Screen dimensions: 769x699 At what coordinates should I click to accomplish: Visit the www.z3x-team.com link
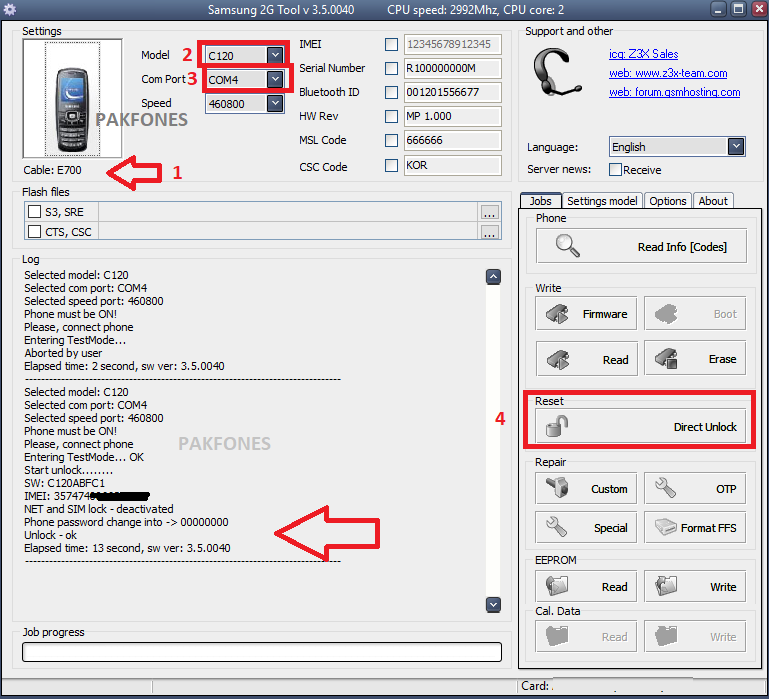[668, 73]
